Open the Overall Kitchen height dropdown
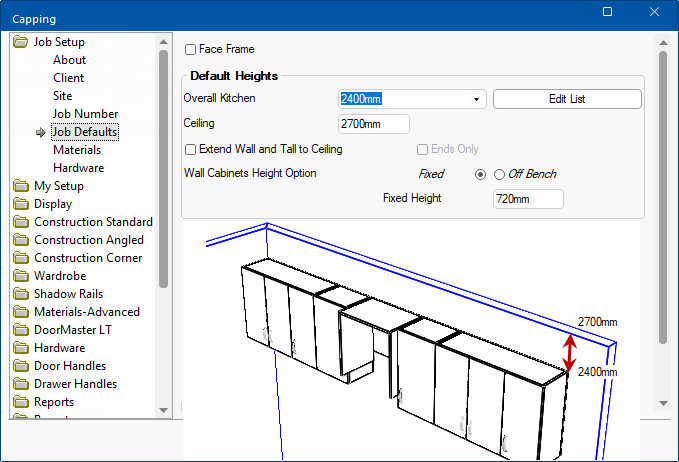 pyautogui.click(x=477, y=99)
